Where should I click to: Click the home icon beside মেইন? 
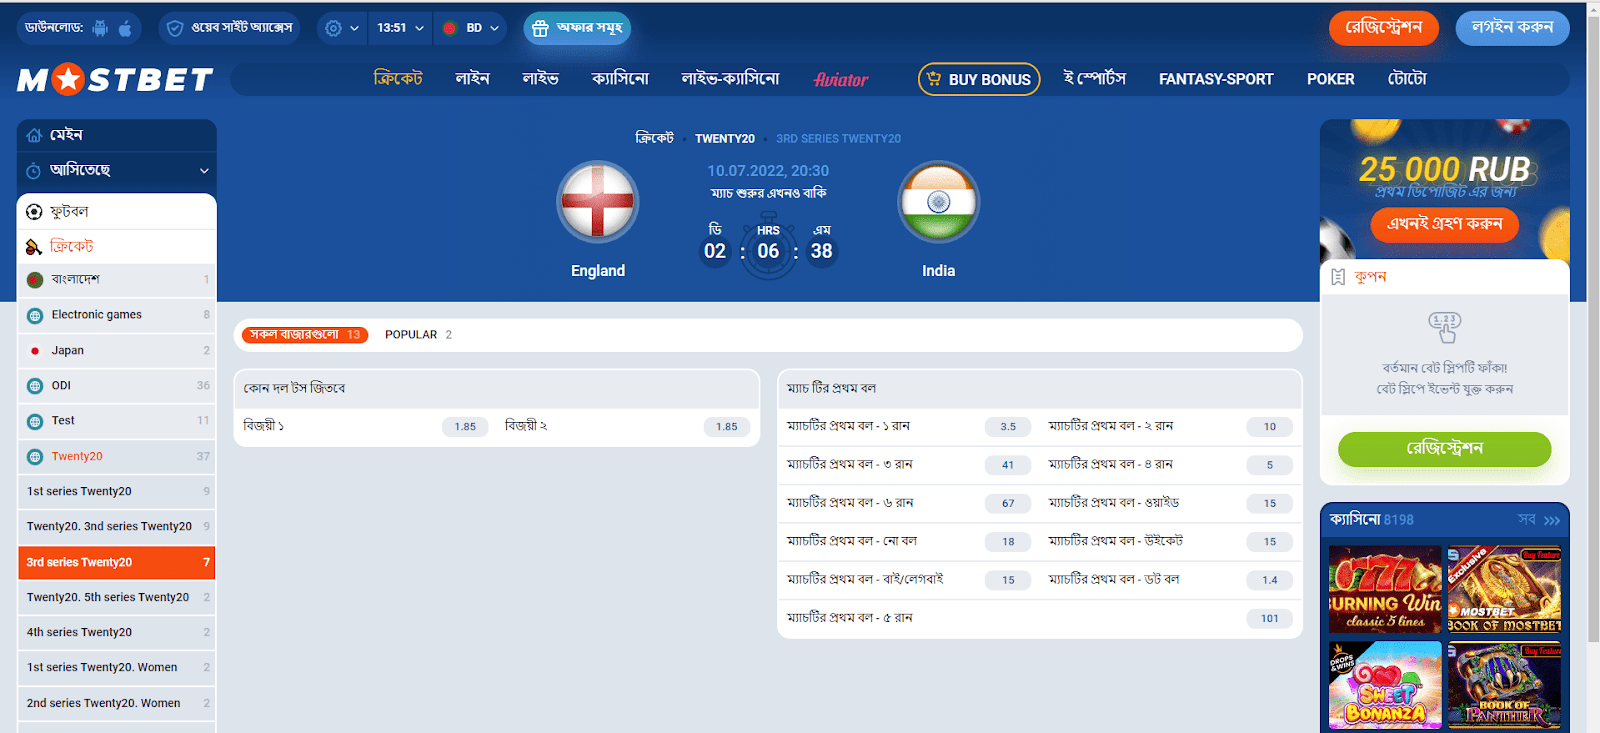pyautogui.click(x=34, y=135)
